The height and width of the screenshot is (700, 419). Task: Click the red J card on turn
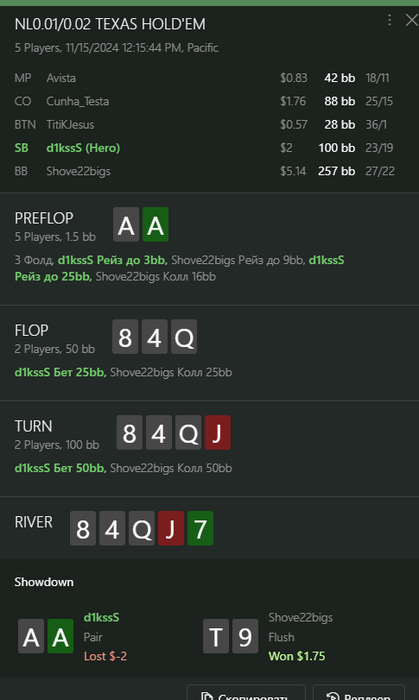pos(217,432)
